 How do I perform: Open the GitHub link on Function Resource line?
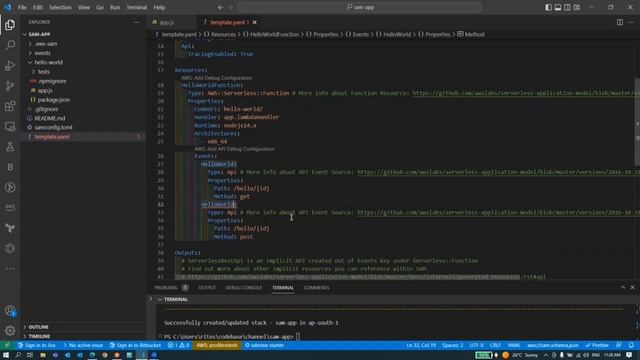pyautogui.click(x=526, y=93)
